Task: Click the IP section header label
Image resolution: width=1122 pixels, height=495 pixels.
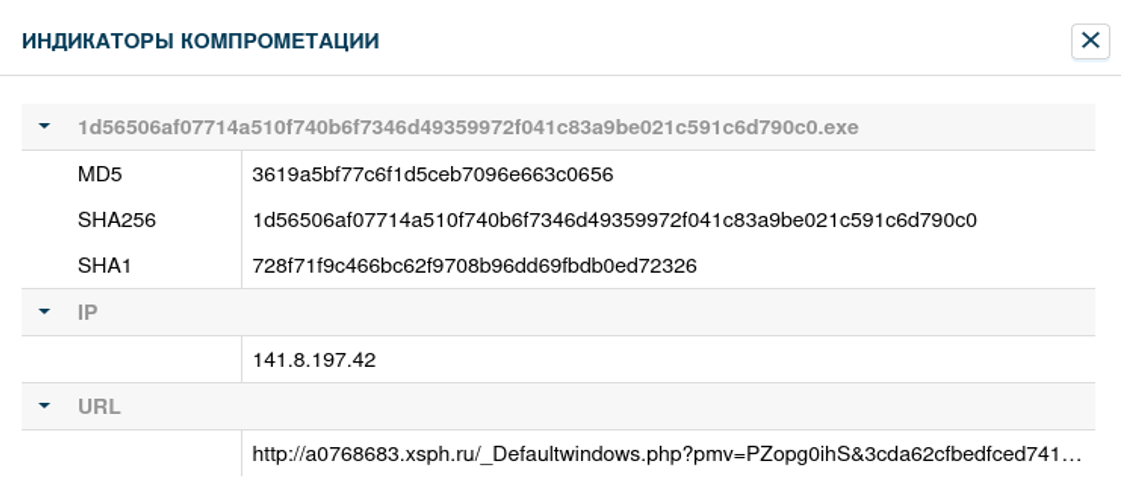Action: pyautogui.click(x=88, y=313)
